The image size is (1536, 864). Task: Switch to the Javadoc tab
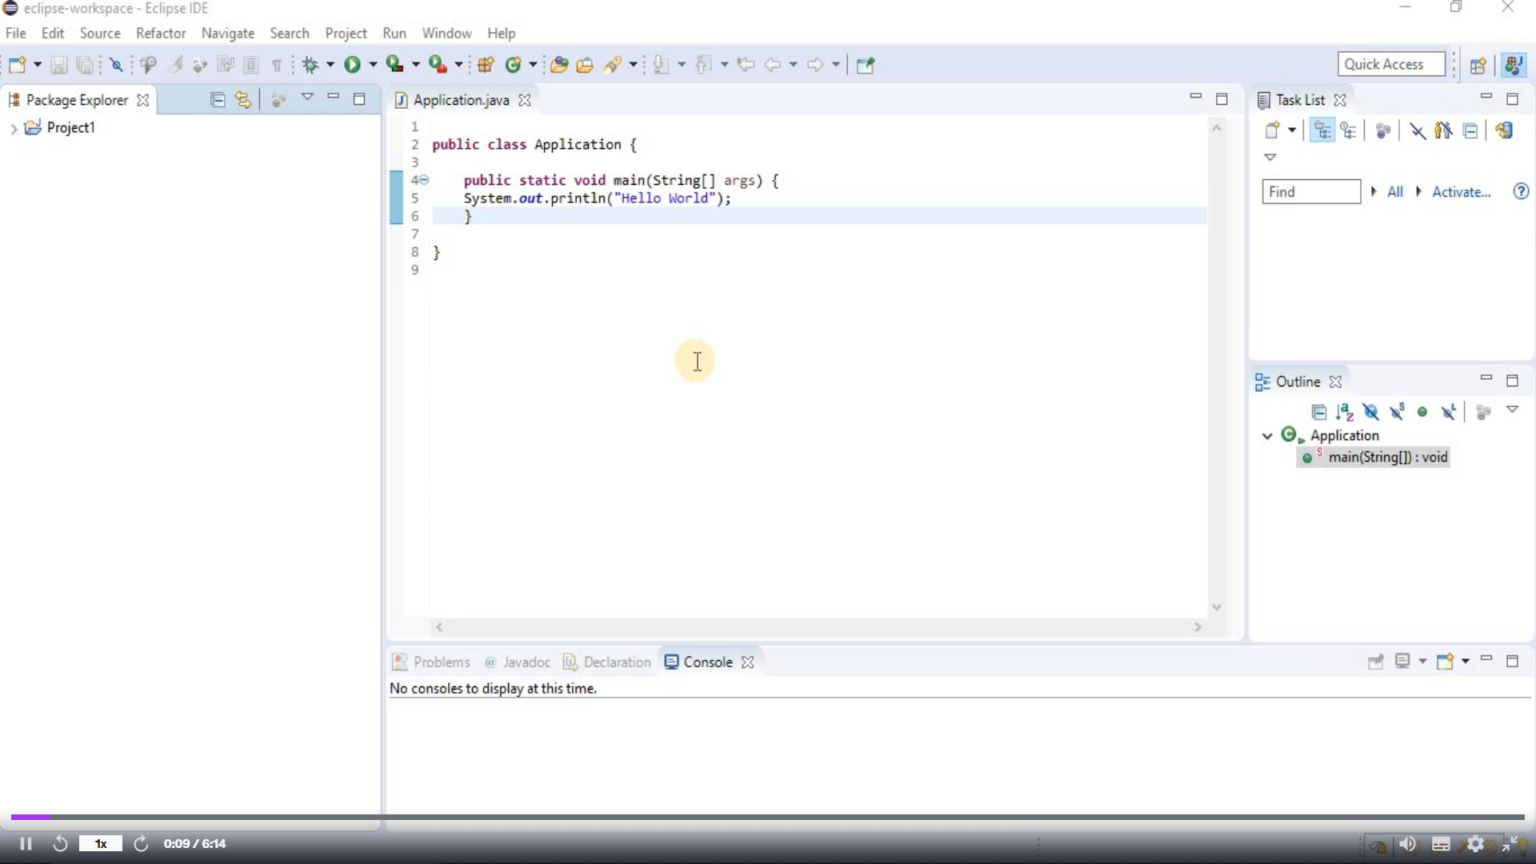coord(517,662)
